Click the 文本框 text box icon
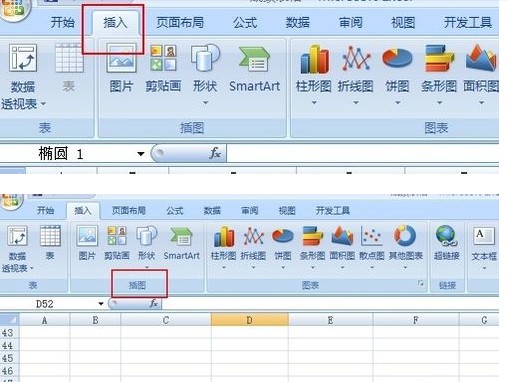 (x=484, y=236)
